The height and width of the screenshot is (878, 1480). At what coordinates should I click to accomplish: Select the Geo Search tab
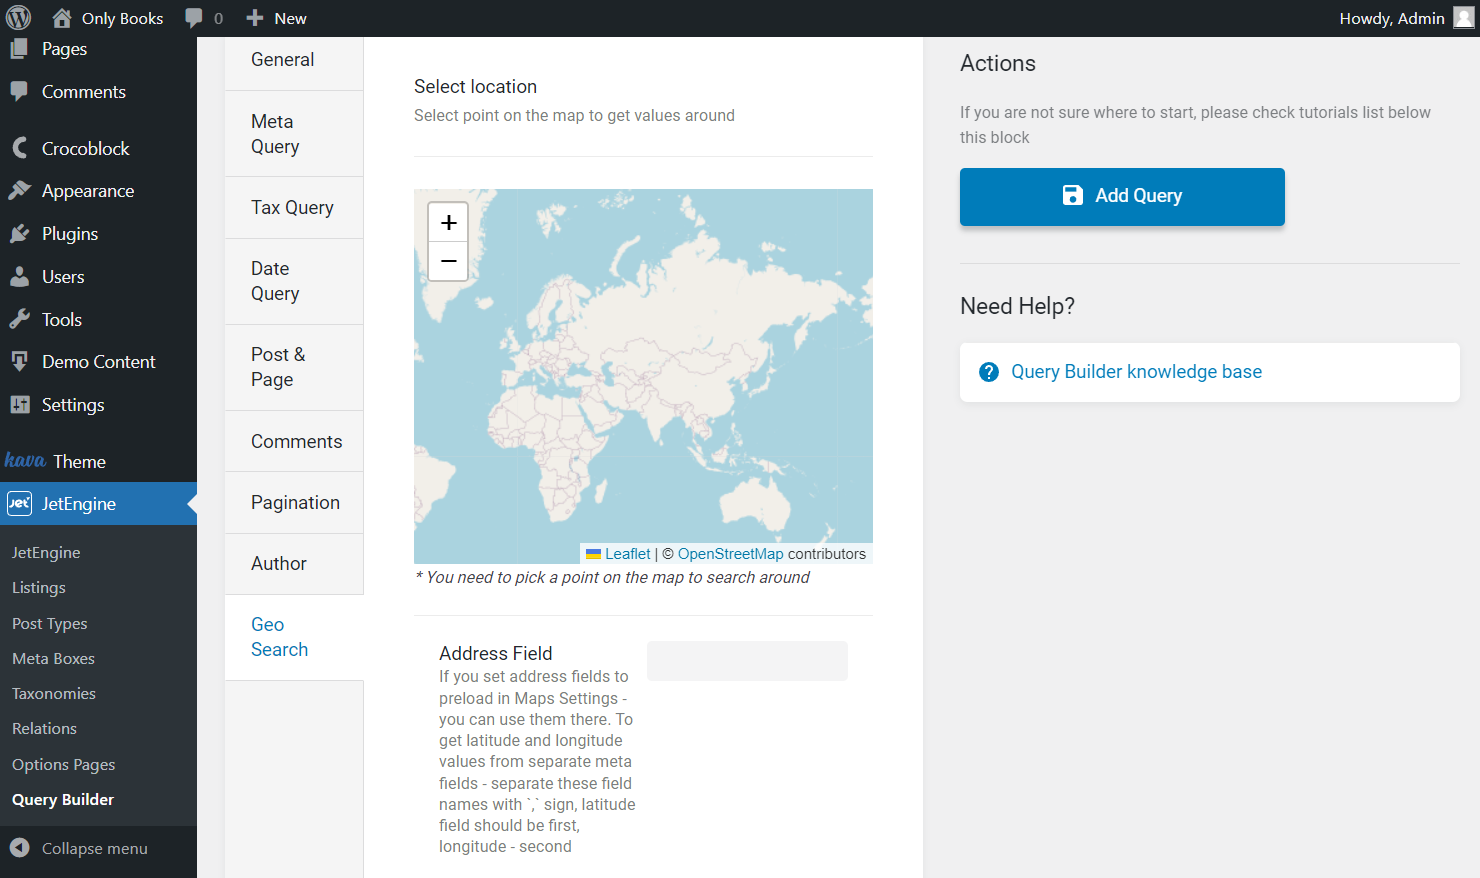294,637
